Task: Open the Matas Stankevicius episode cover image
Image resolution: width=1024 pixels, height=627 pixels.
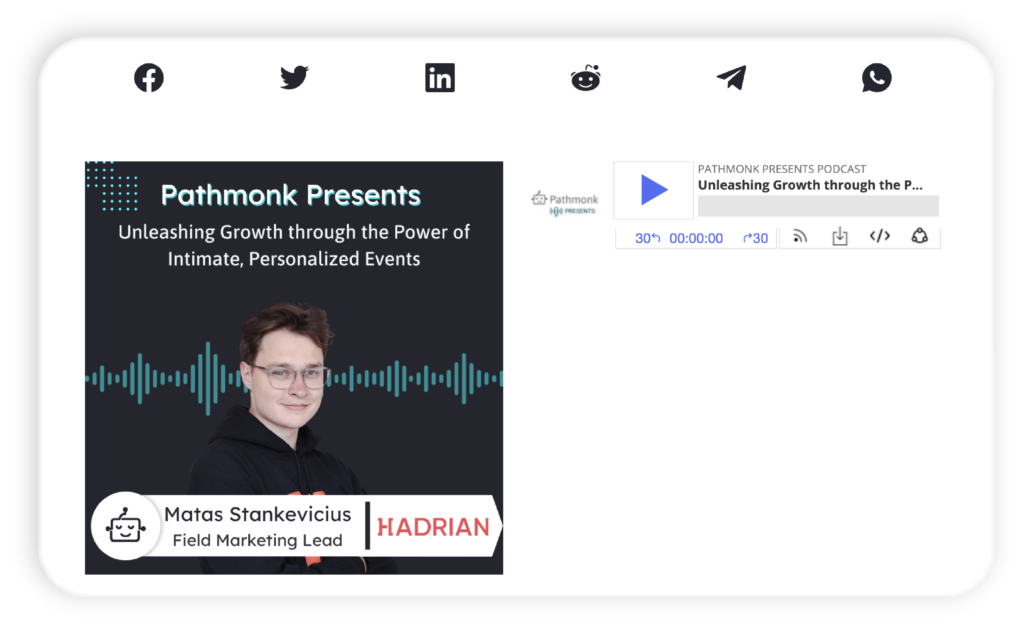Action: coord(294,367)
